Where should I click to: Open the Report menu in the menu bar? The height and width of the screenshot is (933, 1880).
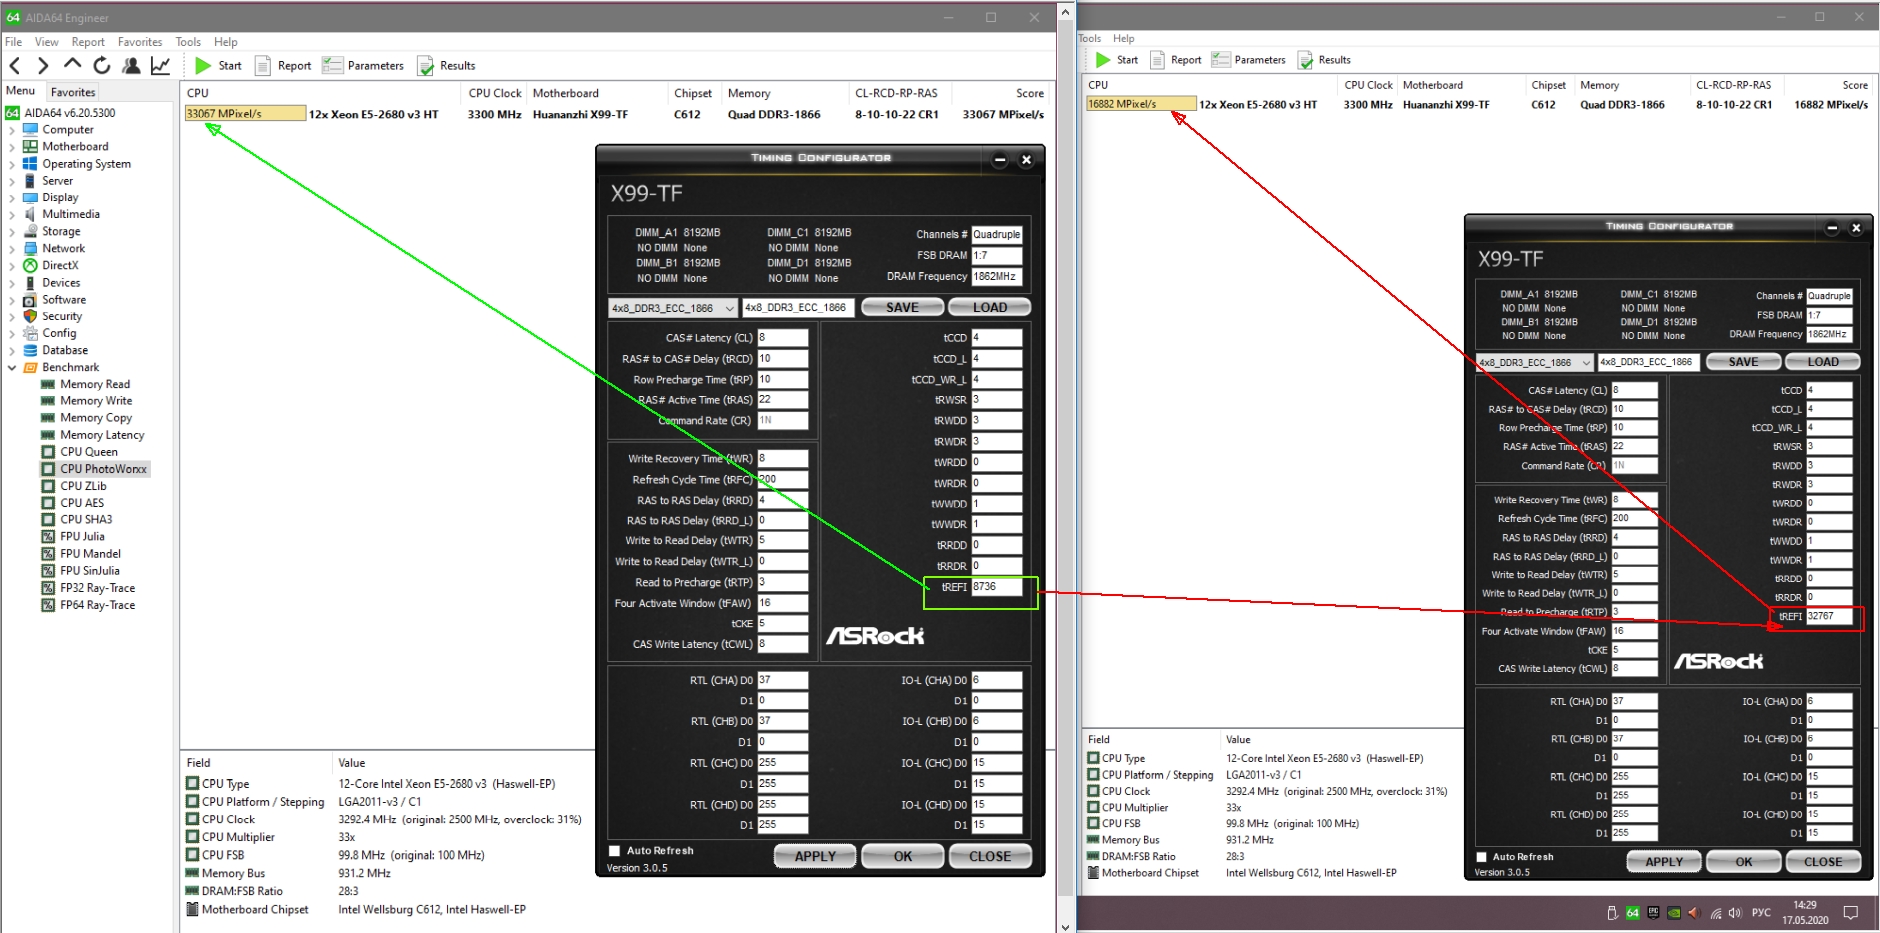tap(88, 42)
